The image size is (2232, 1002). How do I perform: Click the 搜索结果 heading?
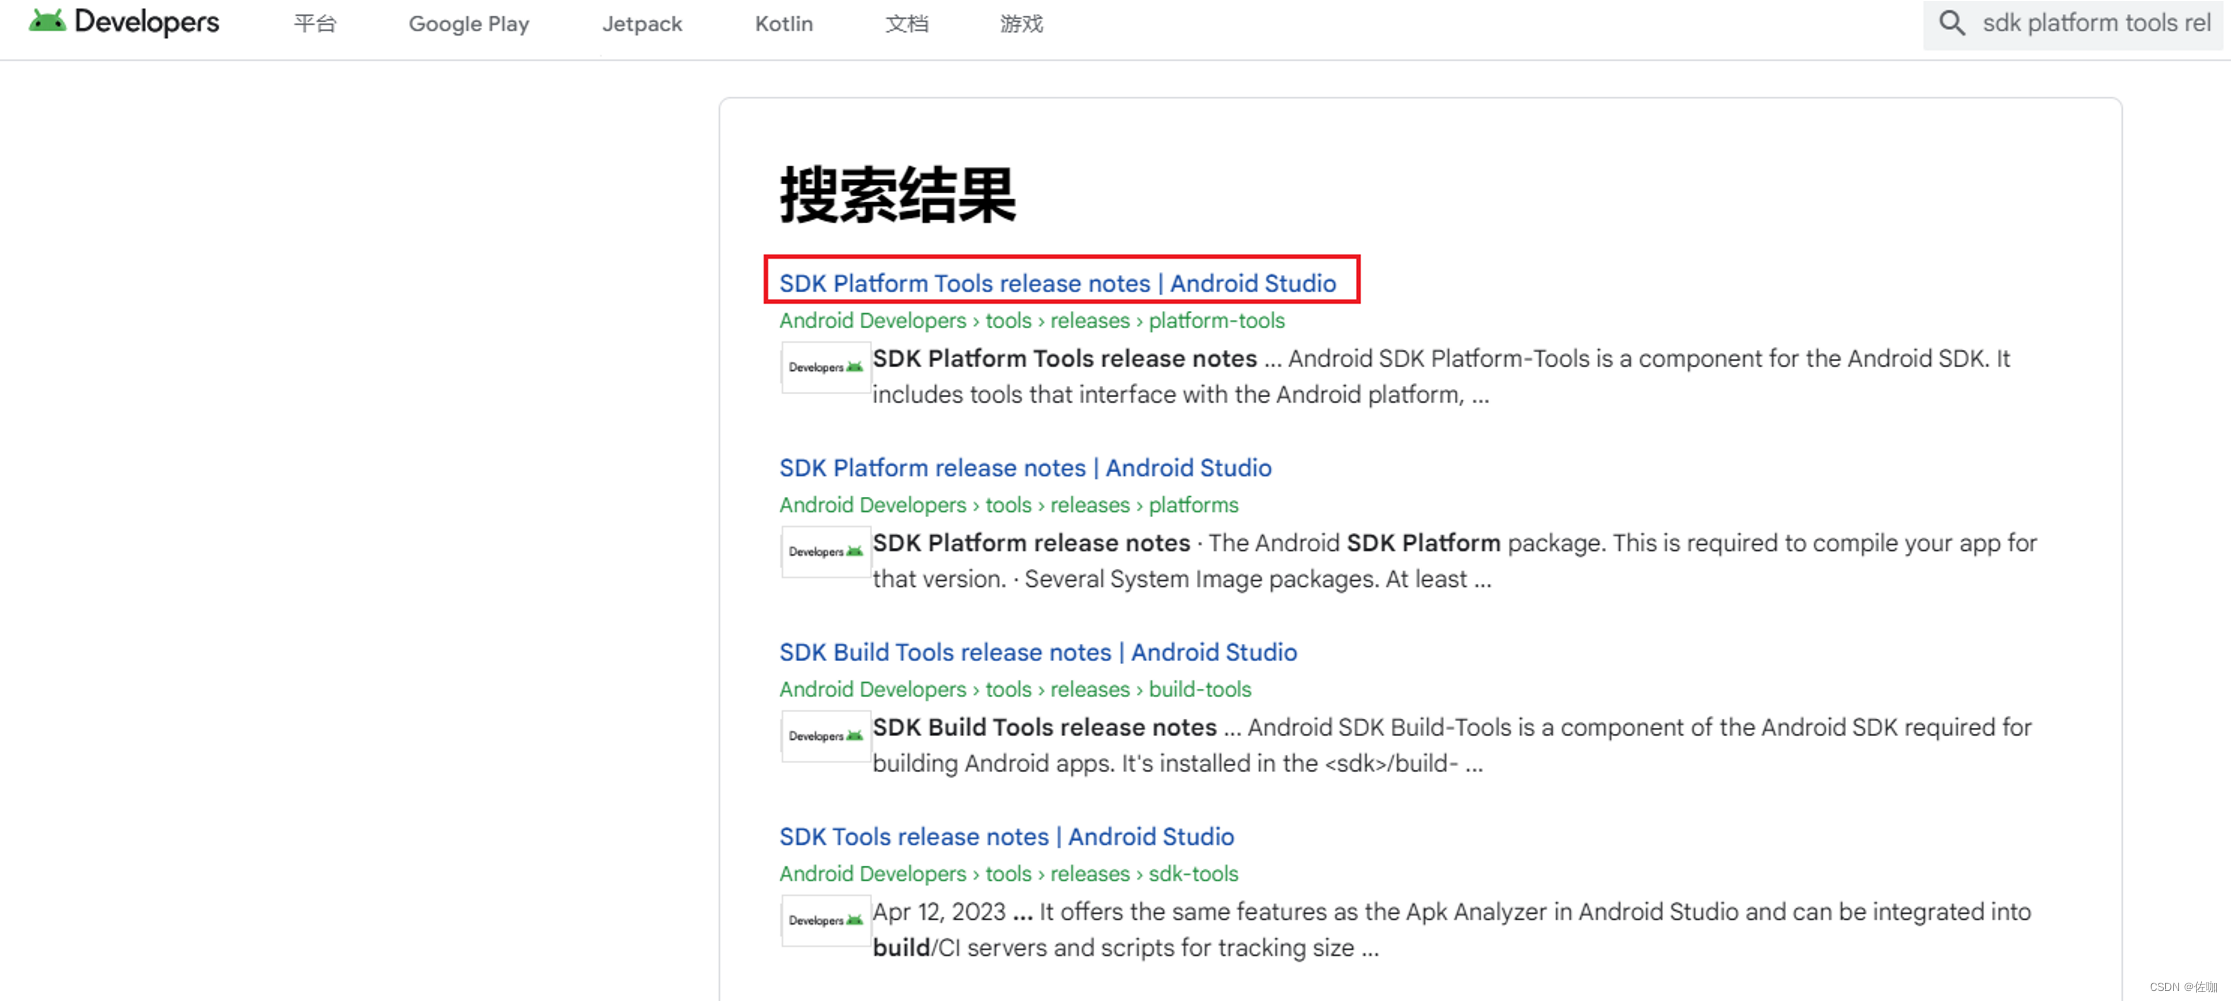[898, 194]
